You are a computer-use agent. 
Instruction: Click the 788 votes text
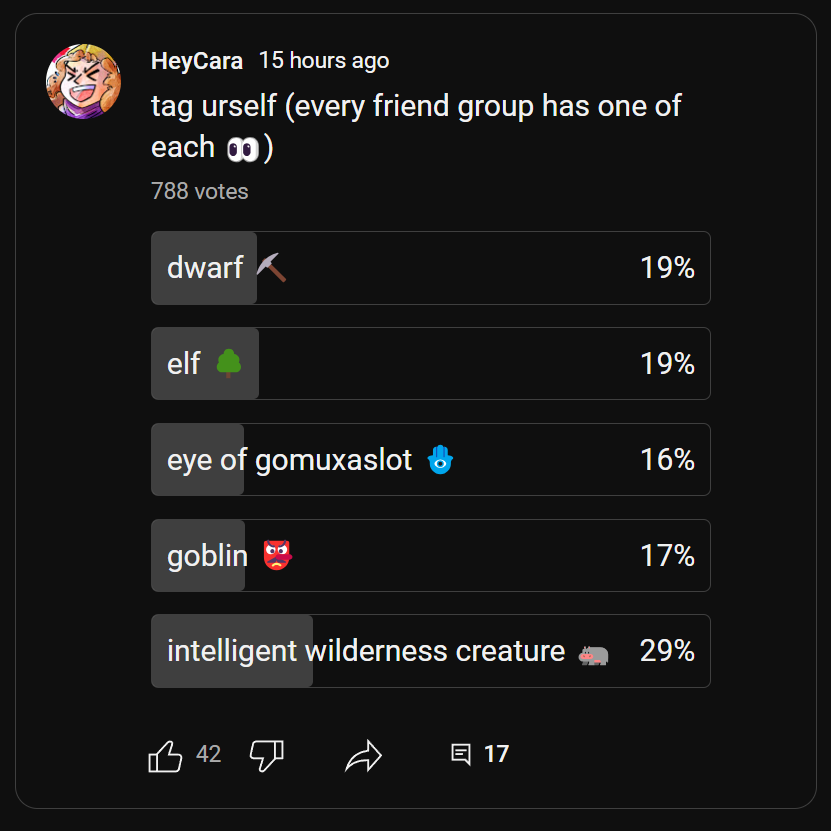pyautogui.click(x=200, y=191)
